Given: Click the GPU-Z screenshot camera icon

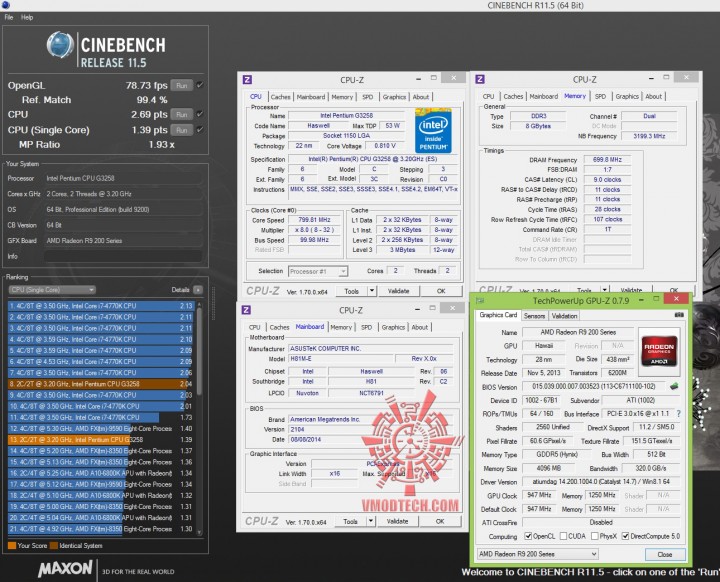Looking at the screenshot, I should 679,315.
